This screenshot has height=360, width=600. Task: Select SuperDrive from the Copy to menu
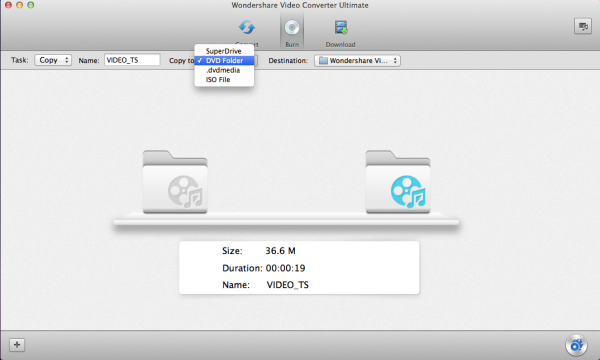coord(224,51)
